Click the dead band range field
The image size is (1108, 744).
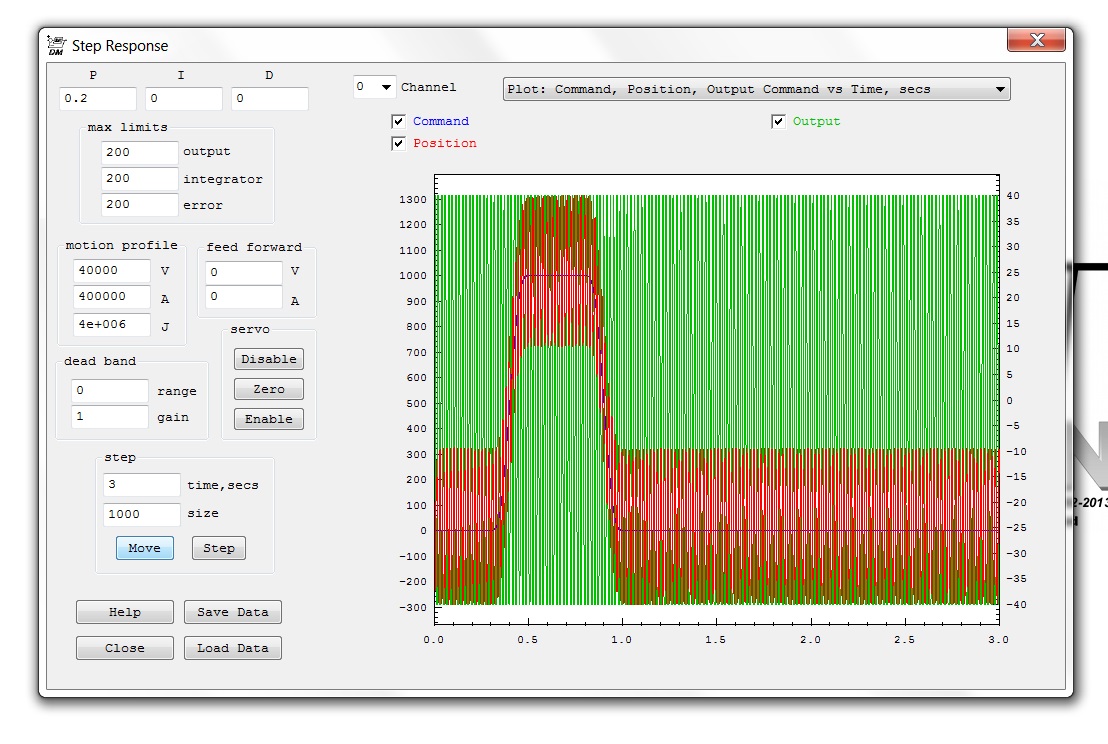(x=109, y=391)
